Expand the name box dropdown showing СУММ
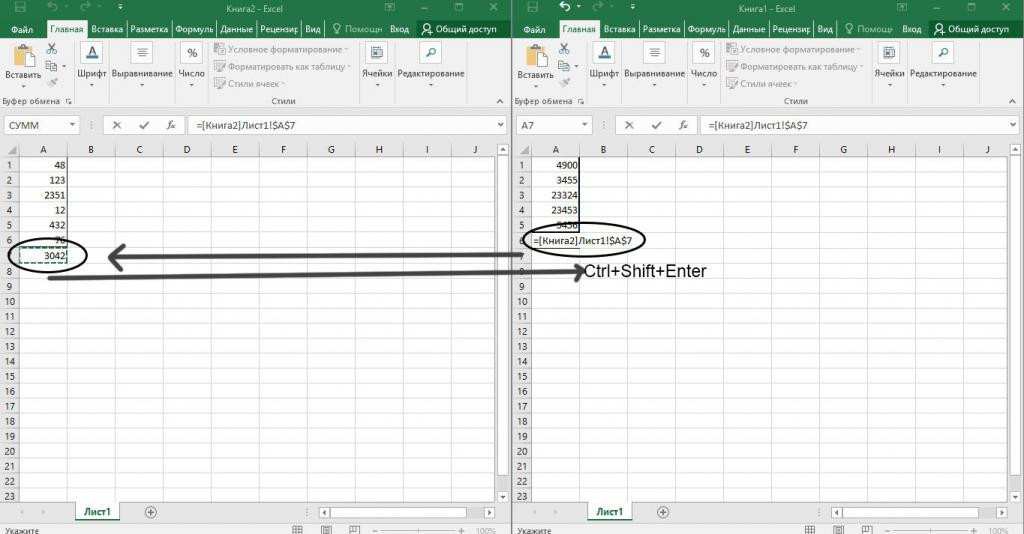The width and height of the screenshot is (1024, 534). (72, 125)
